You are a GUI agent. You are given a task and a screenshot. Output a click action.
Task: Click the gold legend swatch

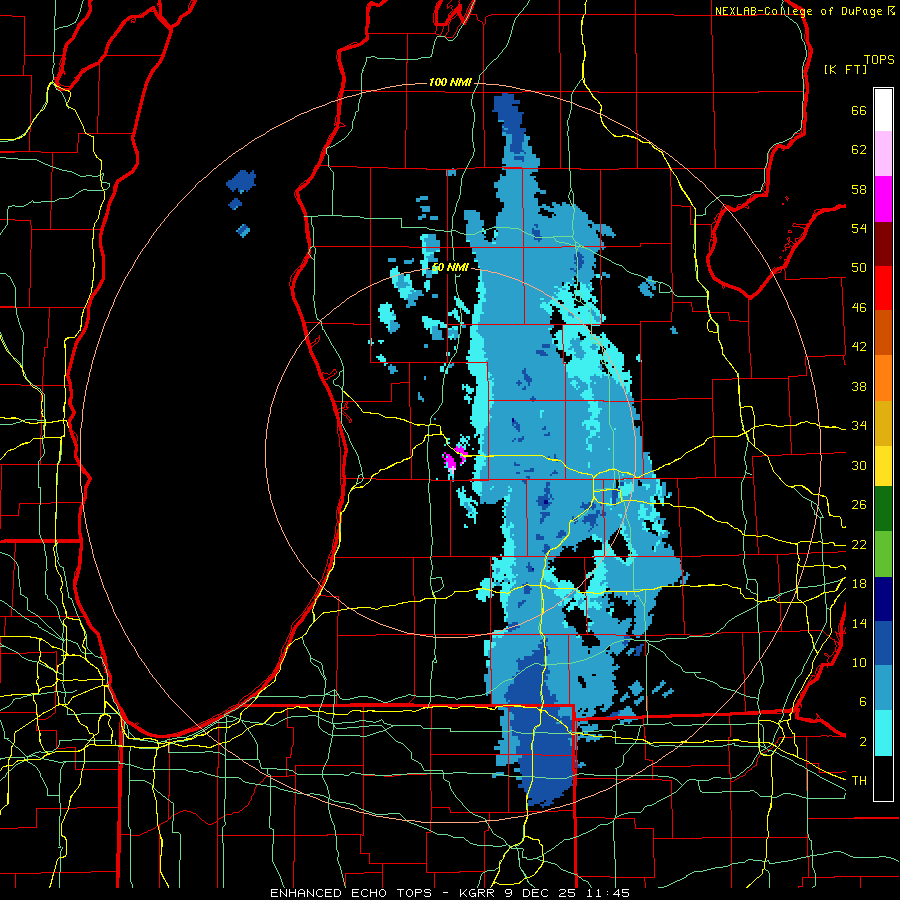883,423
